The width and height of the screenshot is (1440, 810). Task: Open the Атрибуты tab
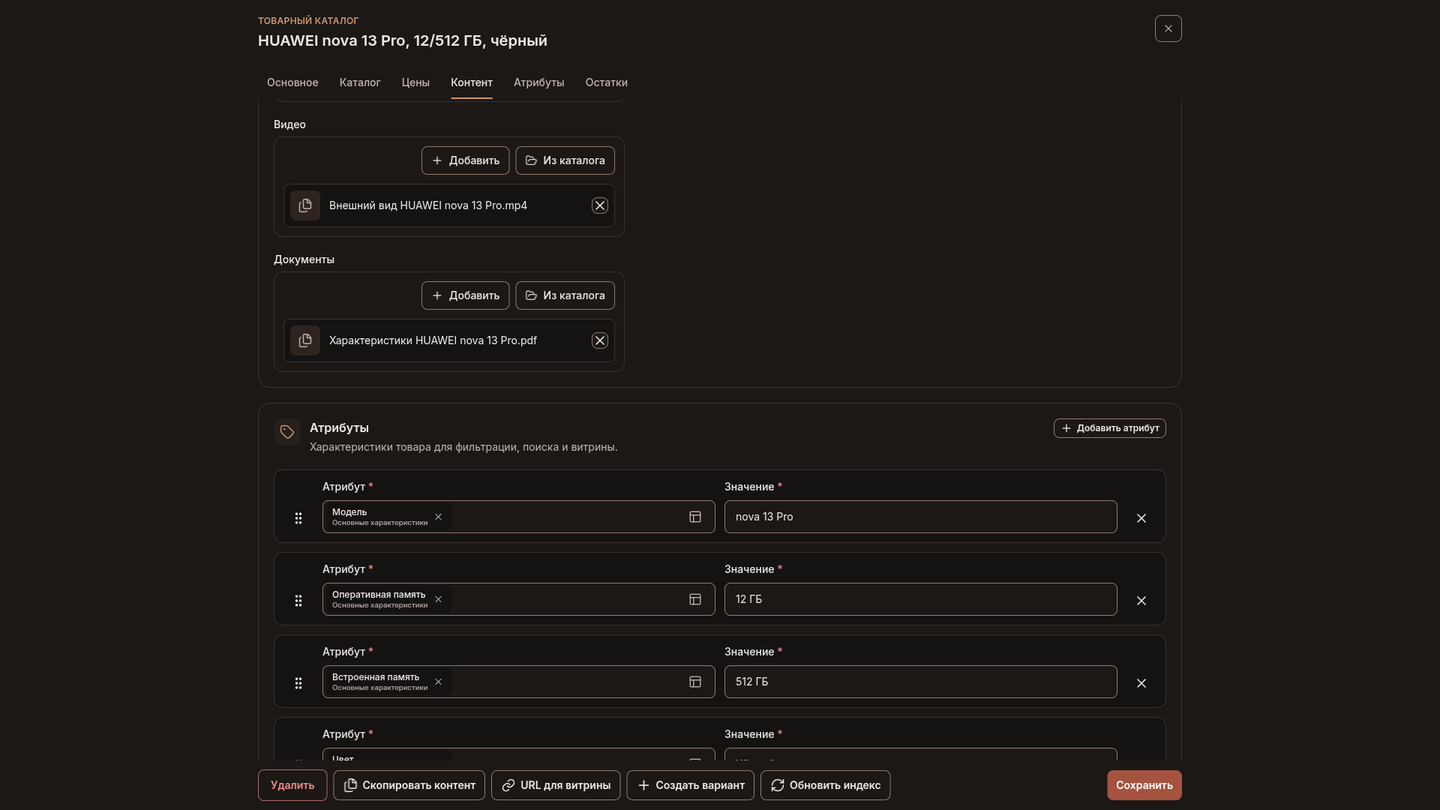(x=539, y=82)
